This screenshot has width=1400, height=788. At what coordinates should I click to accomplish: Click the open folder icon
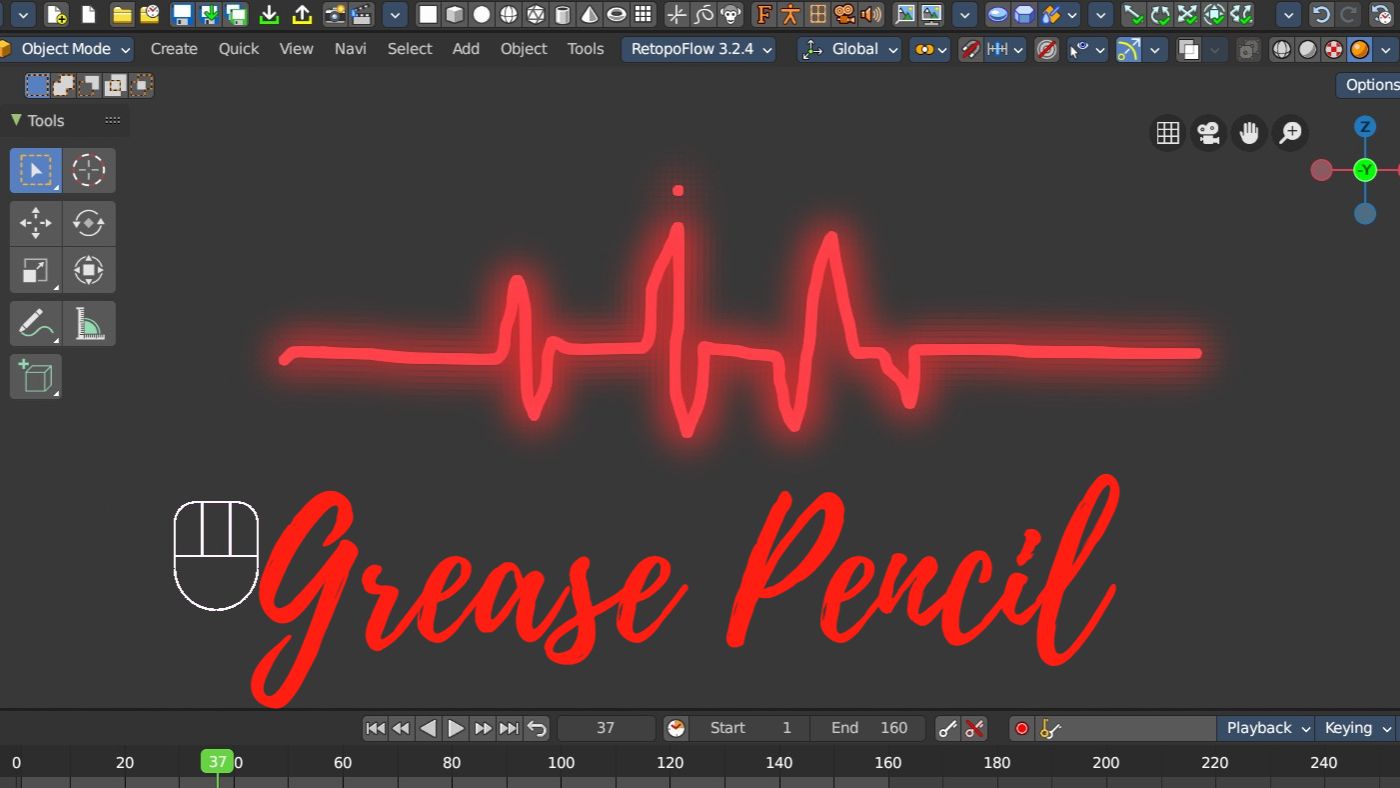[x=122, y=15]
